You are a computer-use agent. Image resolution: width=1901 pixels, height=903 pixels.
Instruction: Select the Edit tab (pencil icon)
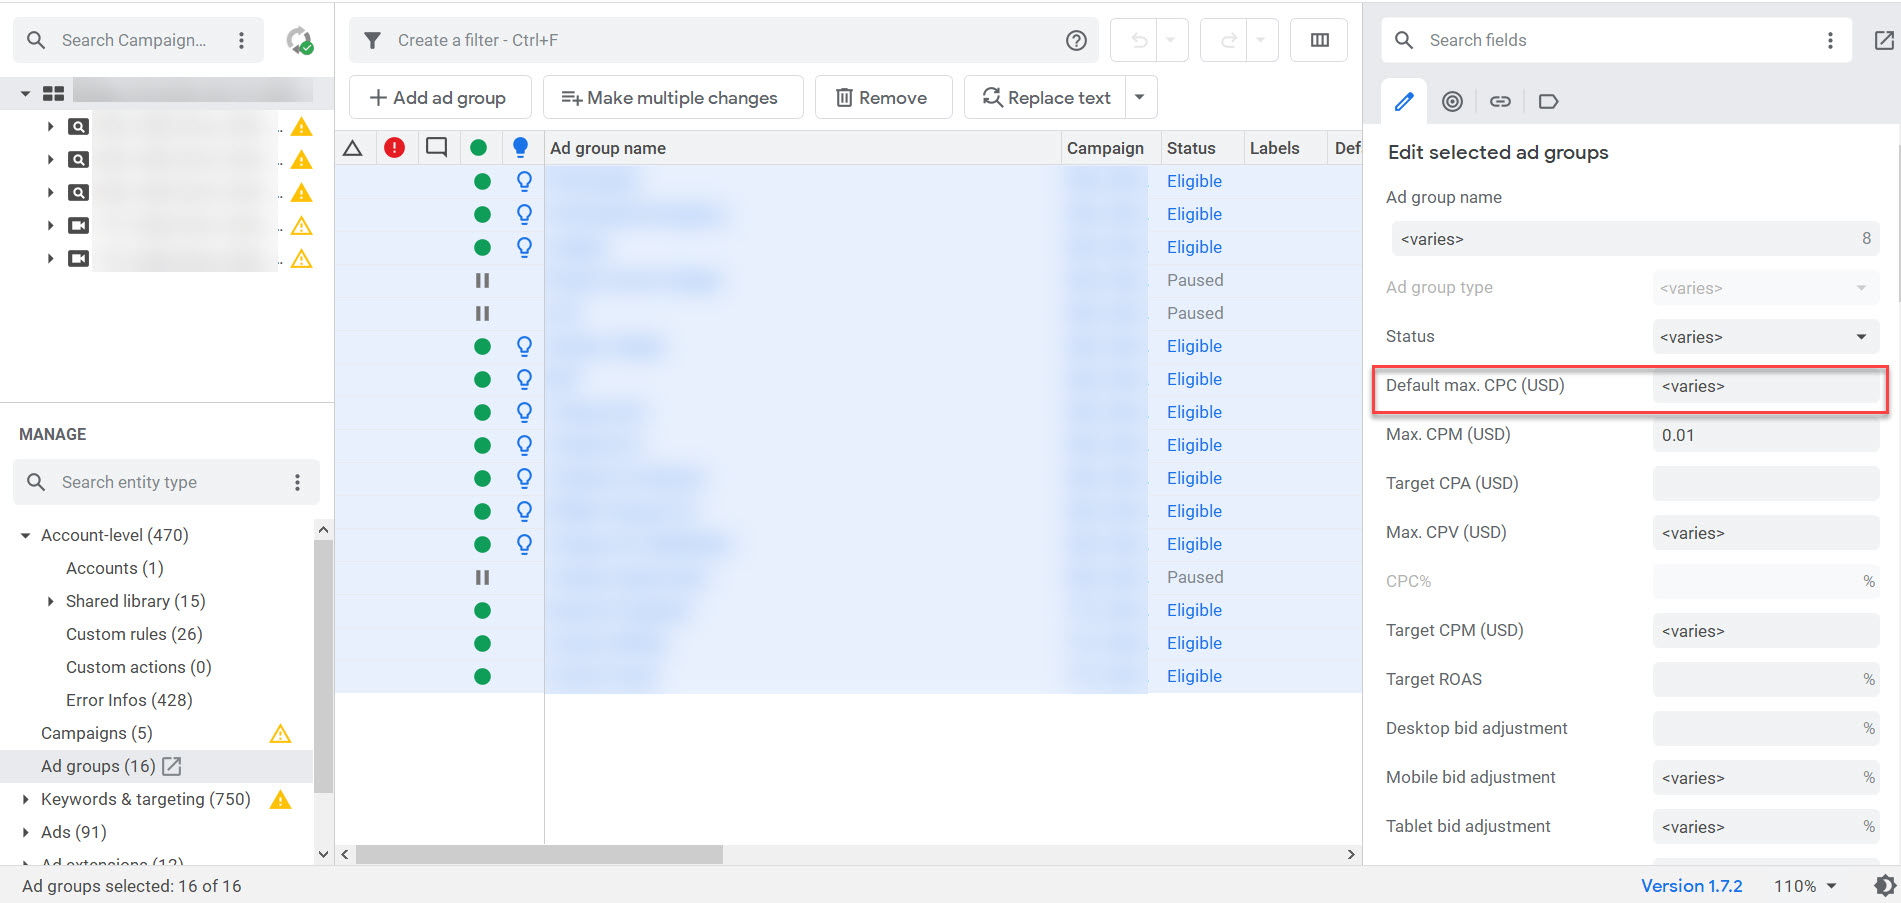pyautogui.click(x=1404, y=101)
